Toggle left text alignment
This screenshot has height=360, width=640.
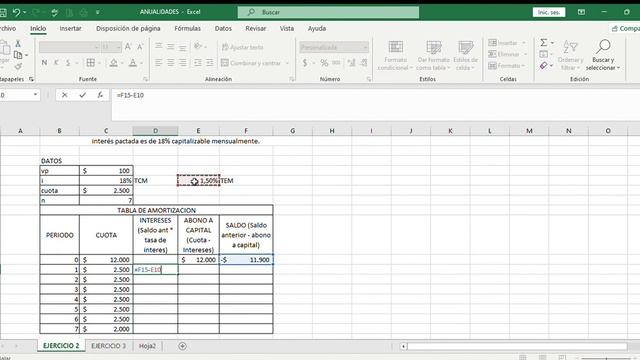(159, 63)
